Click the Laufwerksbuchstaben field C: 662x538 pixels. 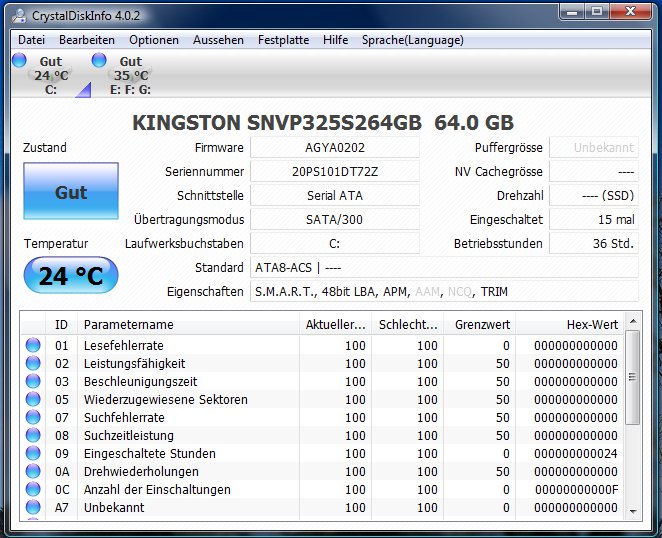[x=335, y=244]
